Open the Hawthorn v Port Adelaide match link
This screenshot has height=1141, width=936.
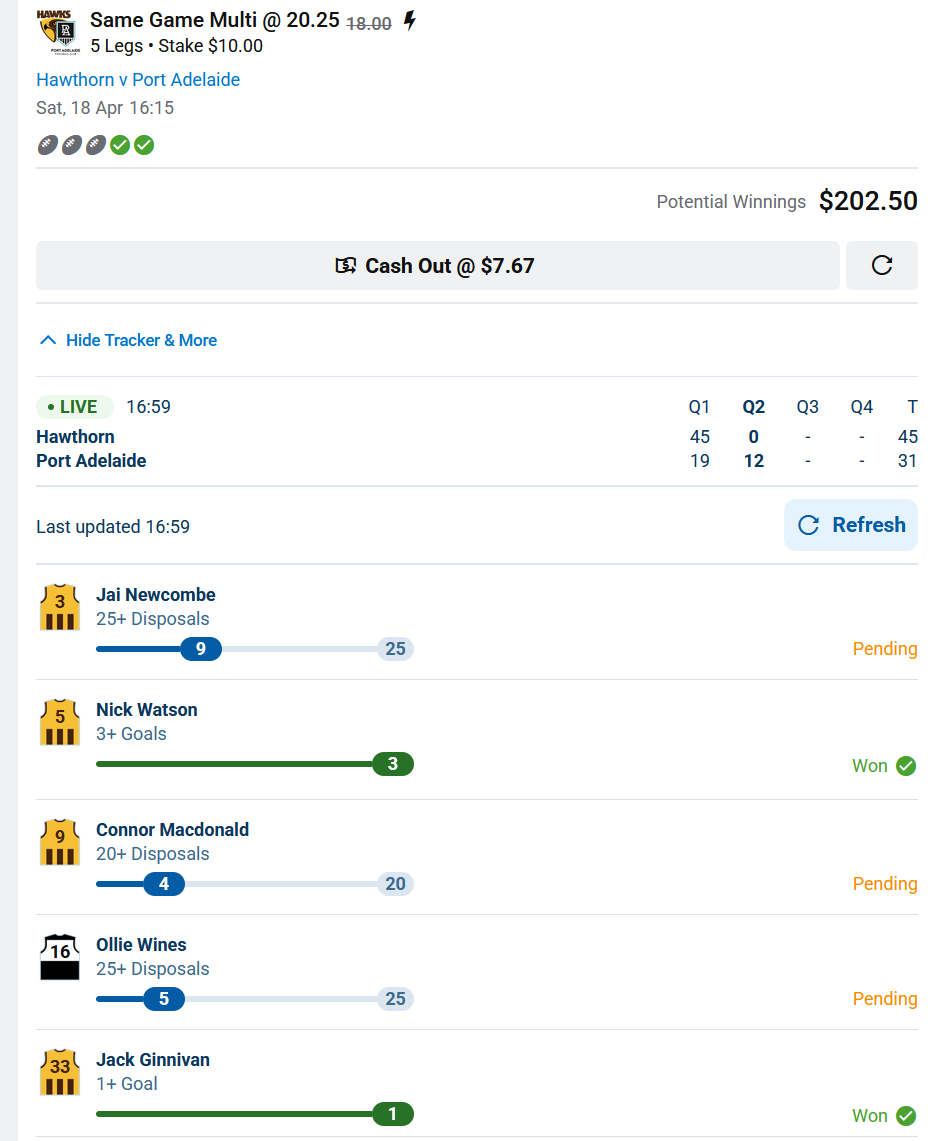point(138,80)
